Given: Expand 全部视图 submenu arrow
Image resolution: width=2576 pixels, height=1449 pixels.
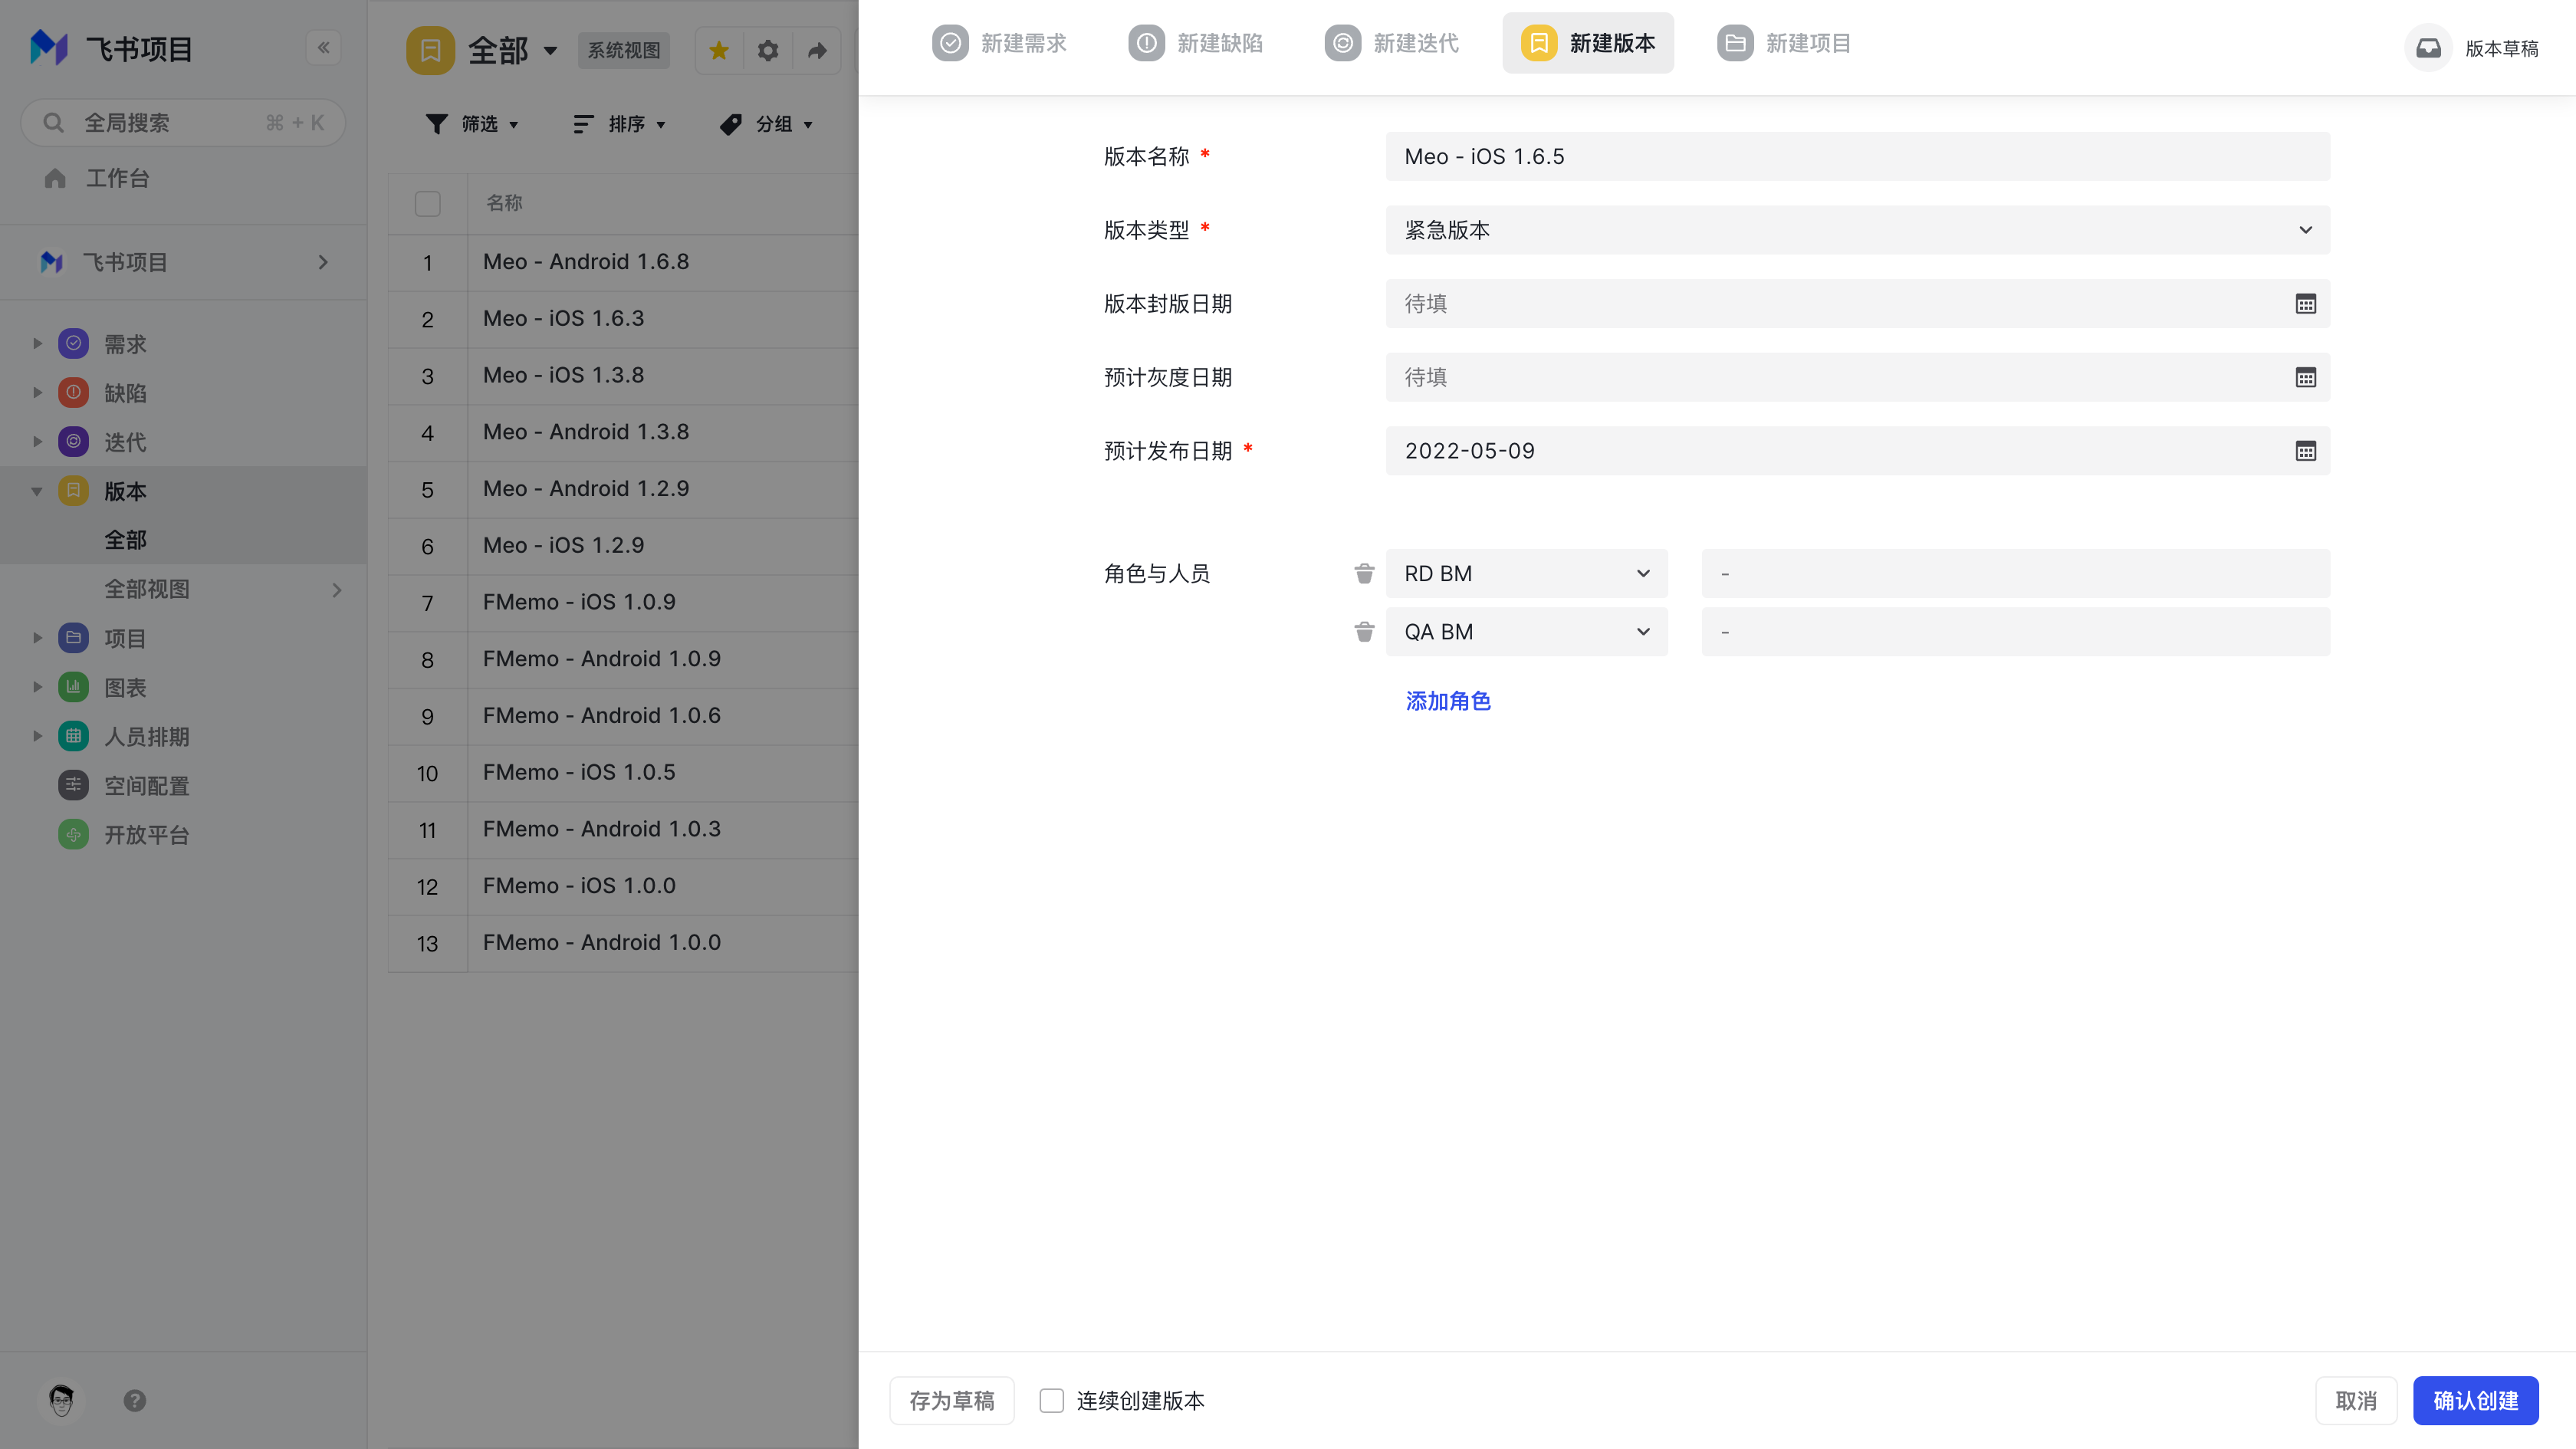Looking at the screenshot, I should pos(337,589).
